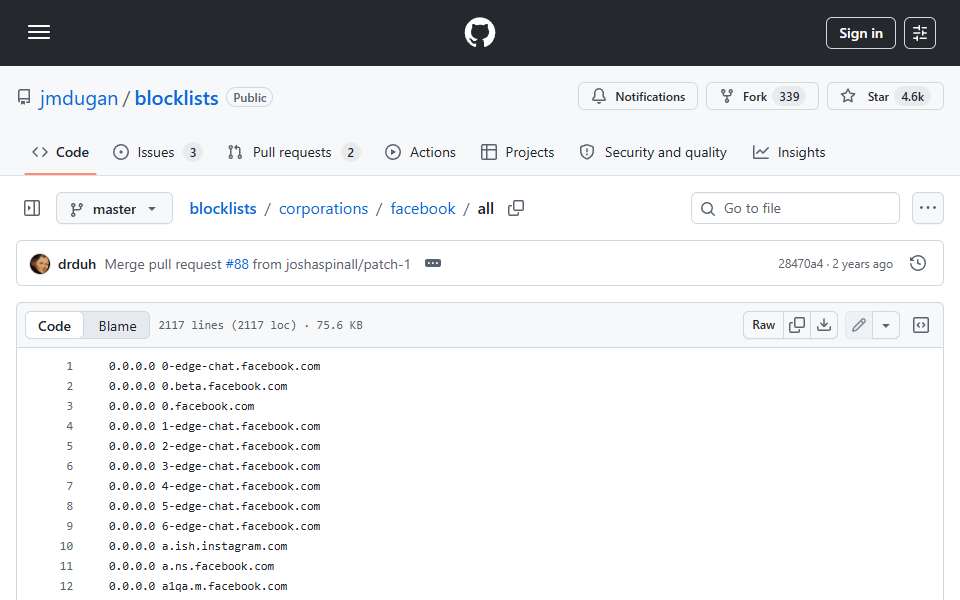
Task: Open the master branch dropdown
Action: tap(114, 209)
